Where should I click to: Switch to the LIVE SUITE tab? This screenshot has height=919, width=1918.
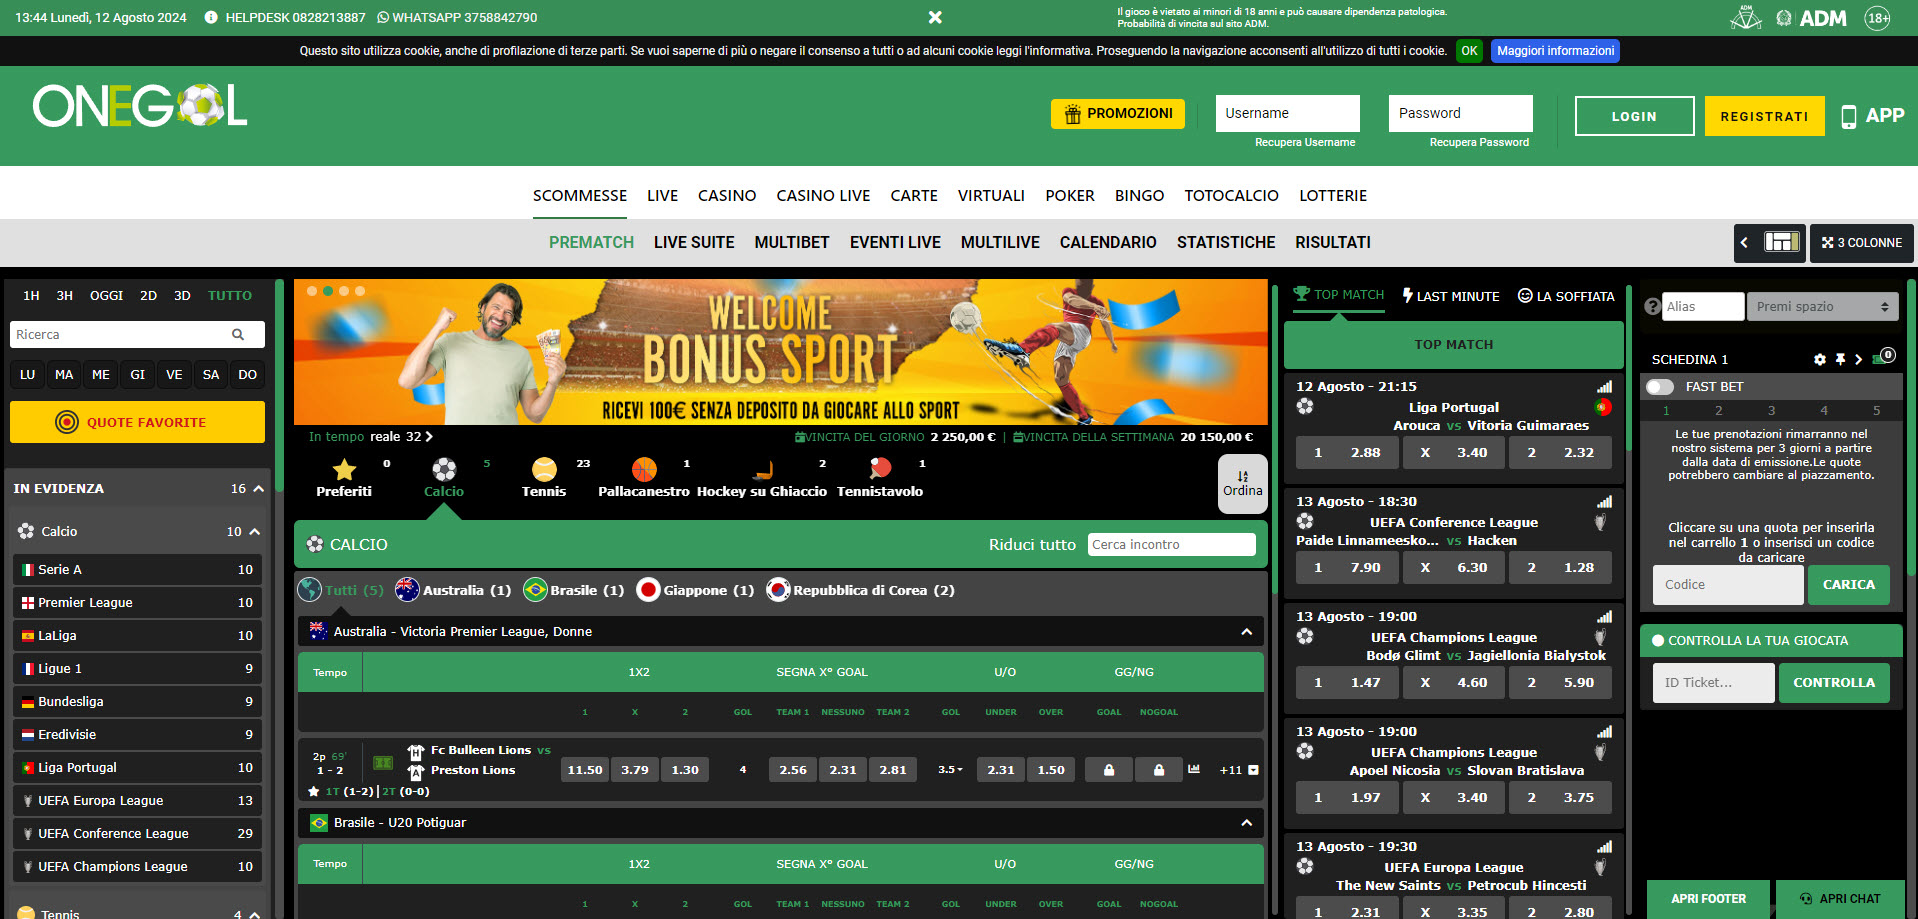click(694, 243)
